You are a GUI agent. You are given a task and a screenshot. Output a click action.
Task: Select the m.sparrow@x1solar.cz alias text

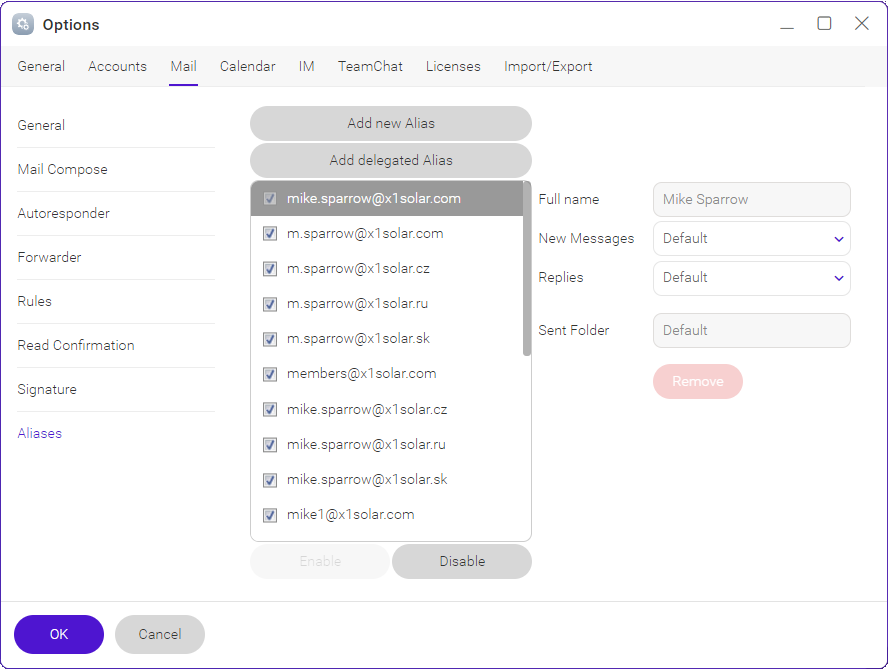tap(358, 269)
